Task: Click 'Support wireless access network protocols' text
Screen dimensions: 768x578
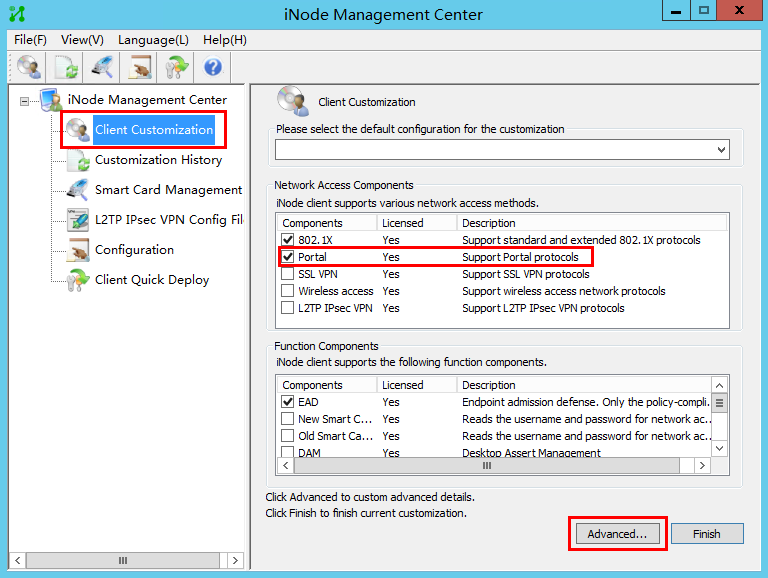Action: tap(563, 291)
